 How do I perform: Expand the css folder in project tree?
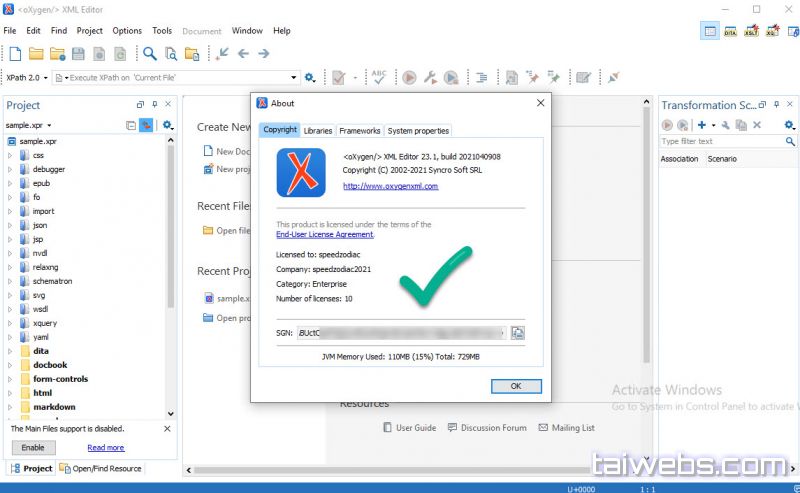11,155
